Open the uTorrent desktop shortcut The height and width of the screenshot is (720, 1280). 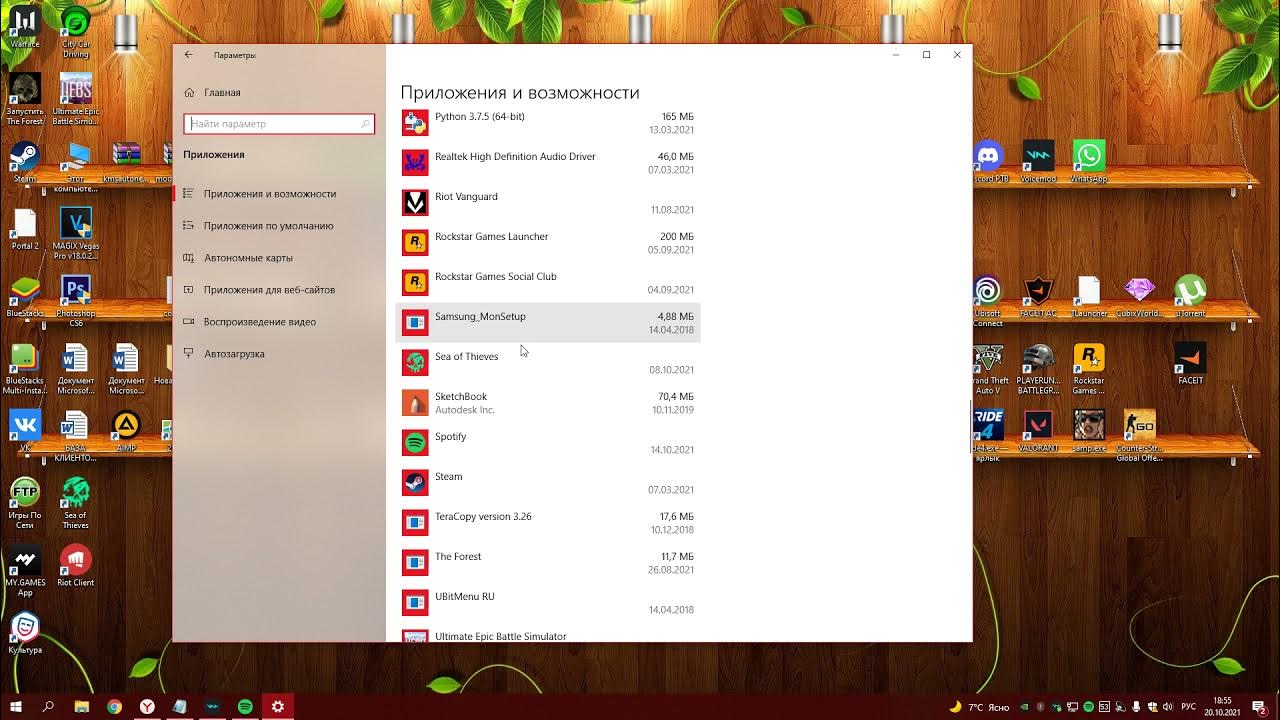1190,296
